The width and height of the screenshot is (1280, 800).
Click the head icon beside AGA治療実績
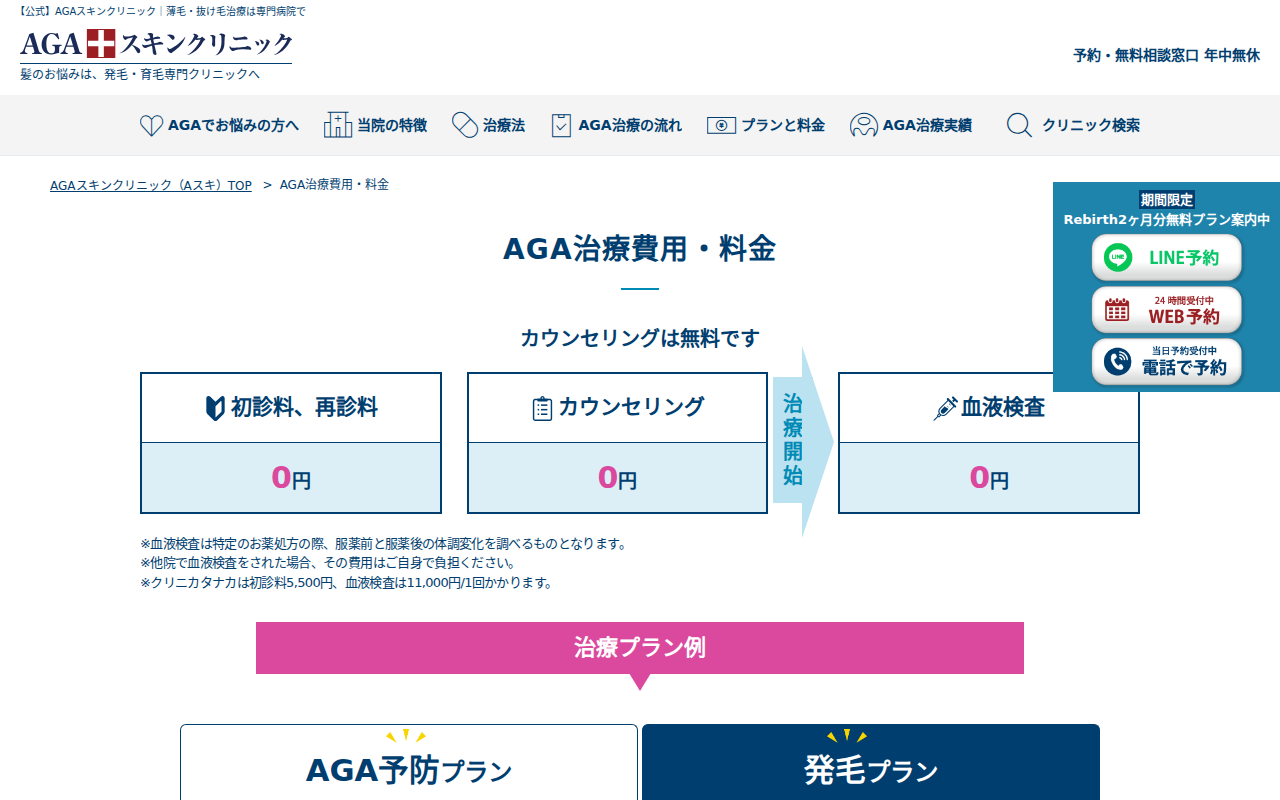coord(864,125)
